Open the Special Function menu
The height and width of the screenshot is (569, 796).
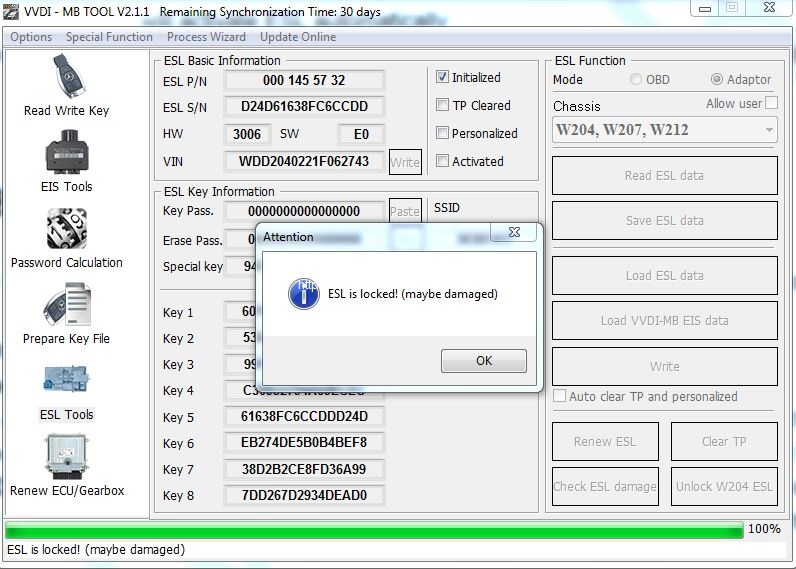[x=109, y=37]
